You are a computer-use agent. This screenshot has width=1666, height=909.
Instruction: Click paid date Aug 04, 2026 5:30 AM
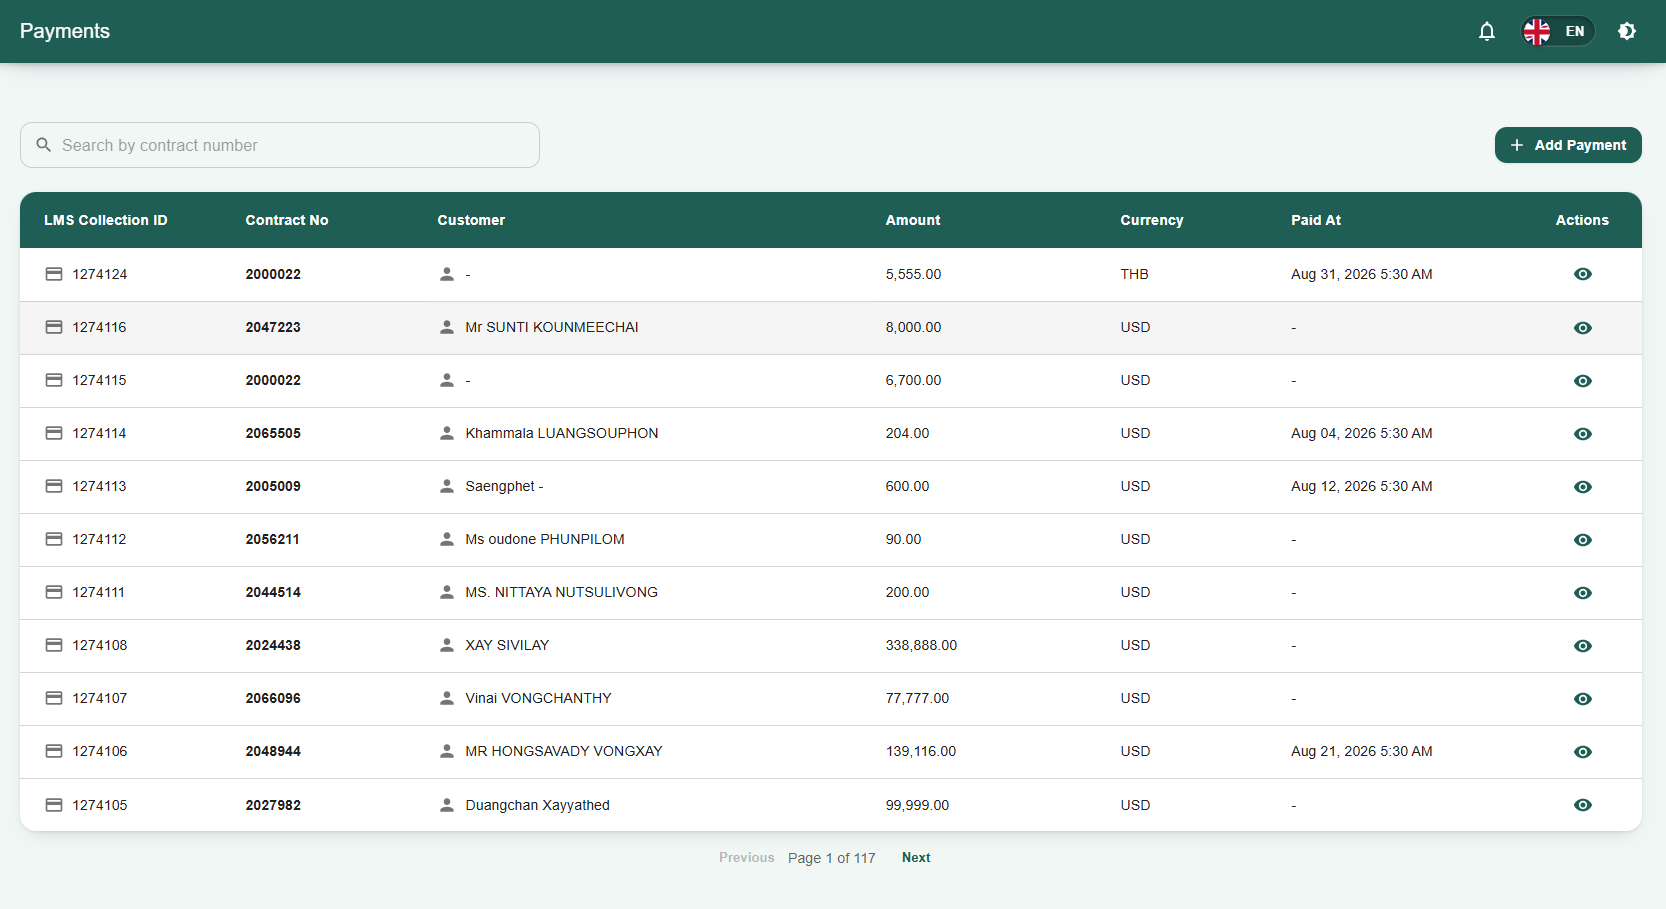pos(1361,433)
